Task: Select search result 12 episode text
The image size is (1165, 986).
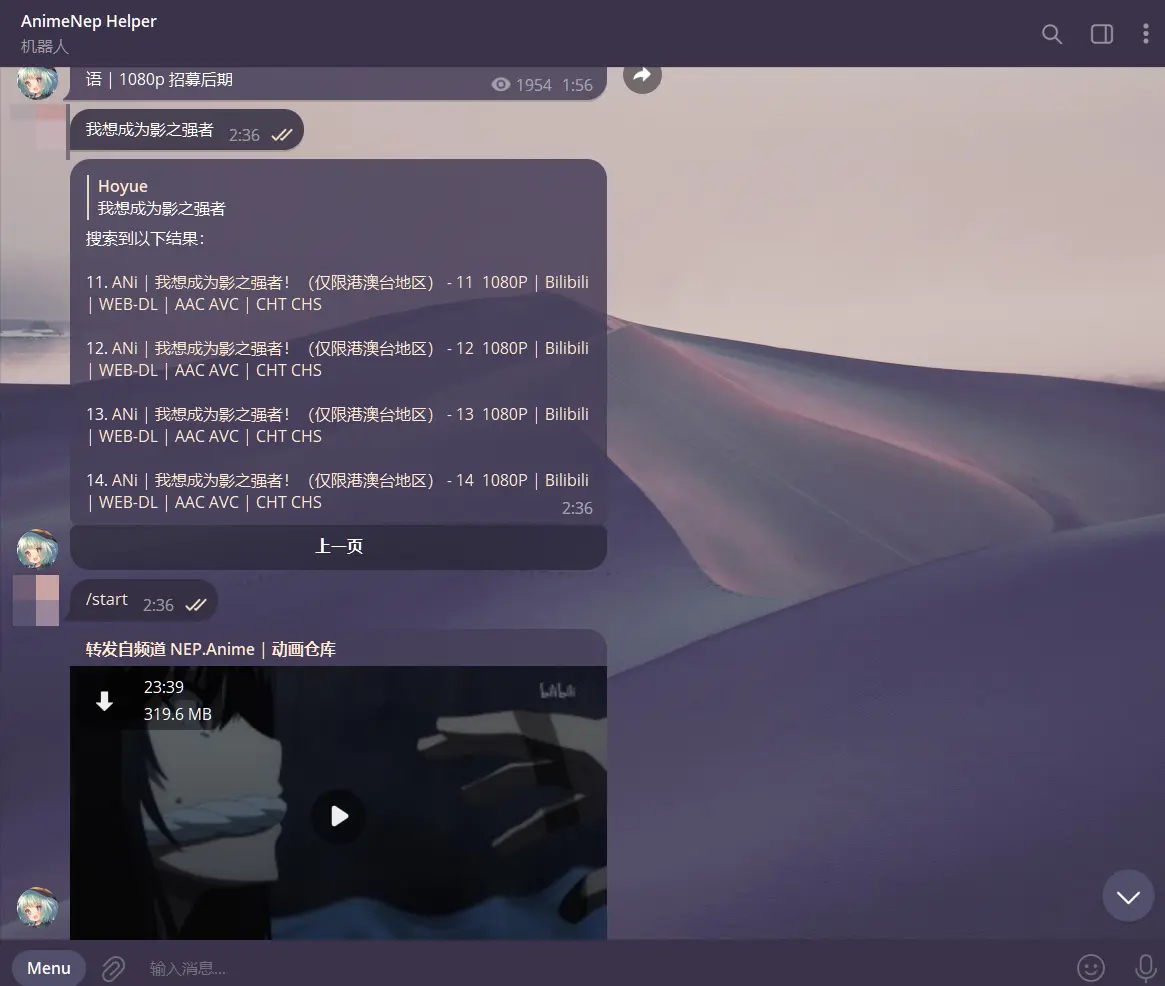Action: point(337,359)
